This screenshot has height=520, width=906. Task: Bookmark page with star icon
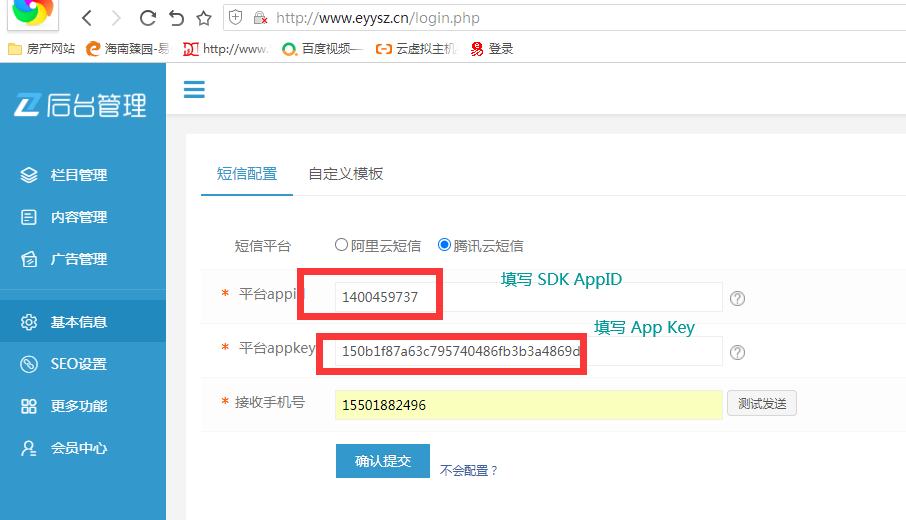coord(204,18)
